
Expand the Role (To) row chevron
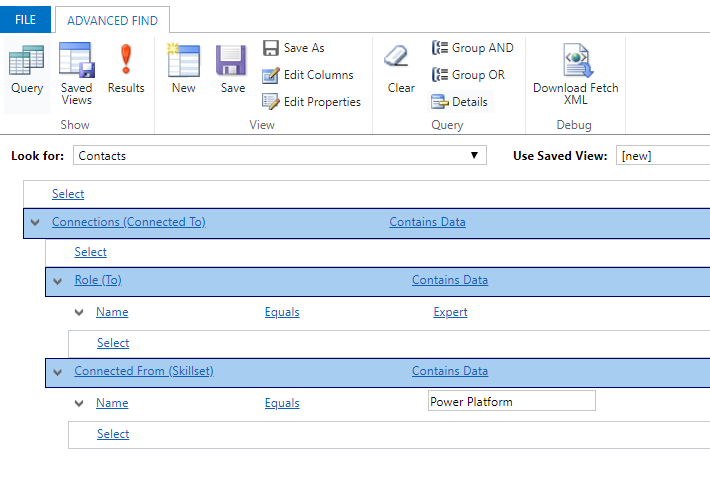[x=58, y=281]
